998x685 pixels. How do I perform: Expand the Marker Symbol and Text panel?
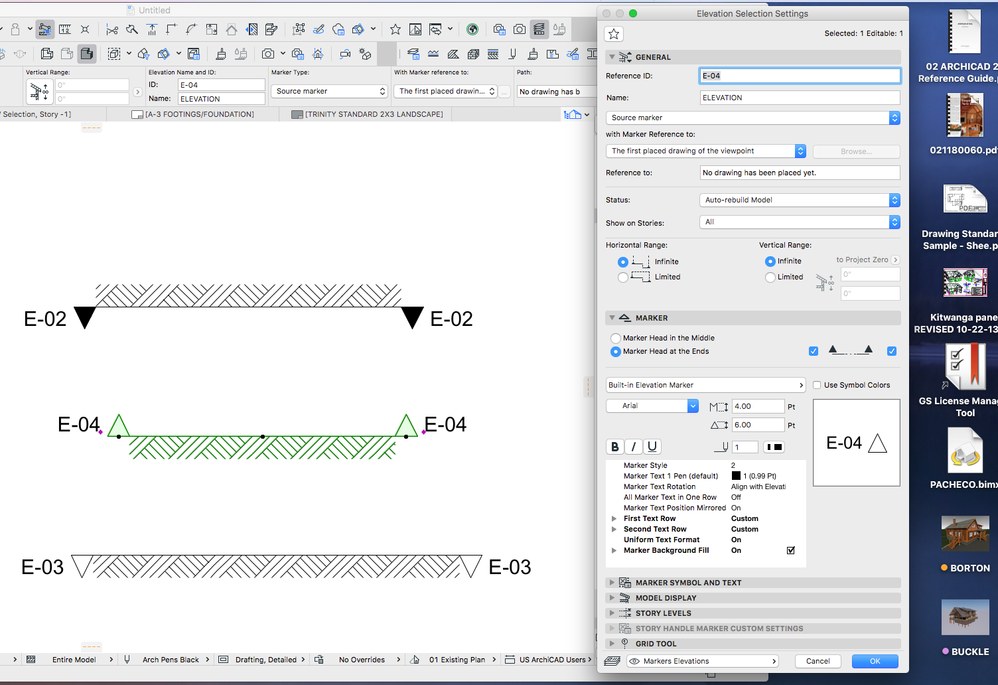[x=612, y=583]
